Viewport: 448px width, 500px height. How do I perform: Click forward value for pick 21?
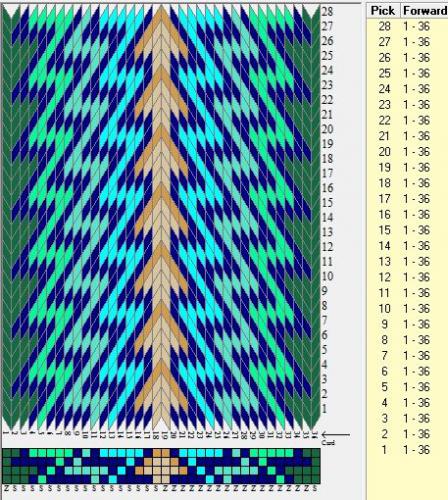[x=416, y=136]
